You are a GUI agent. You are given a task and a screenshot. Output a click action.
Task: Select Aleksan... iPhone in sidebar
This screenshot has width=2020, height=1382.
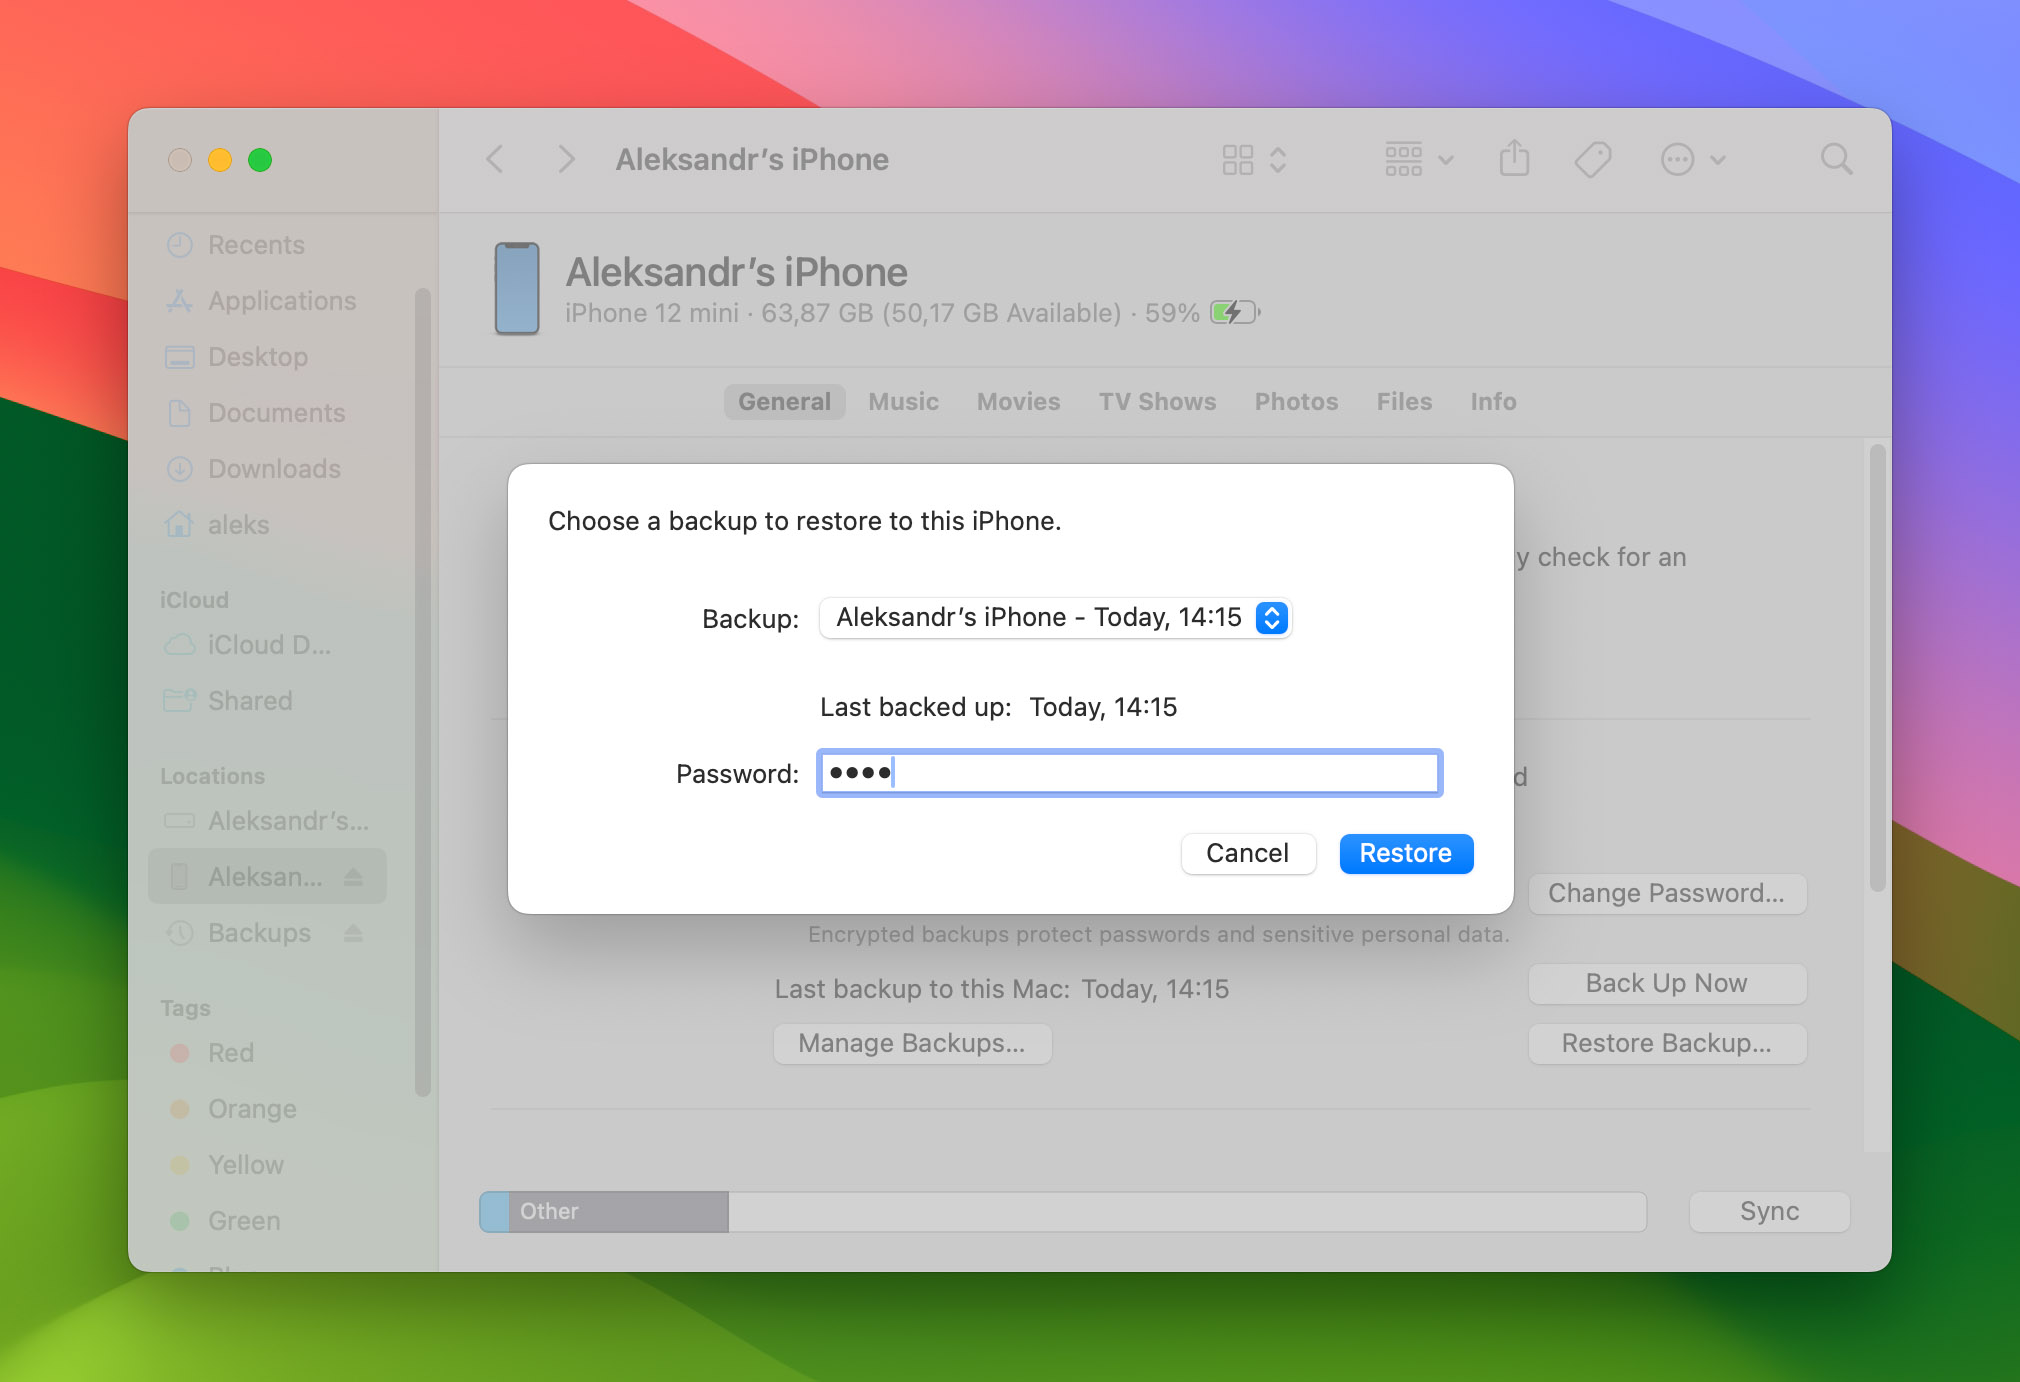[x=265, y=877]
